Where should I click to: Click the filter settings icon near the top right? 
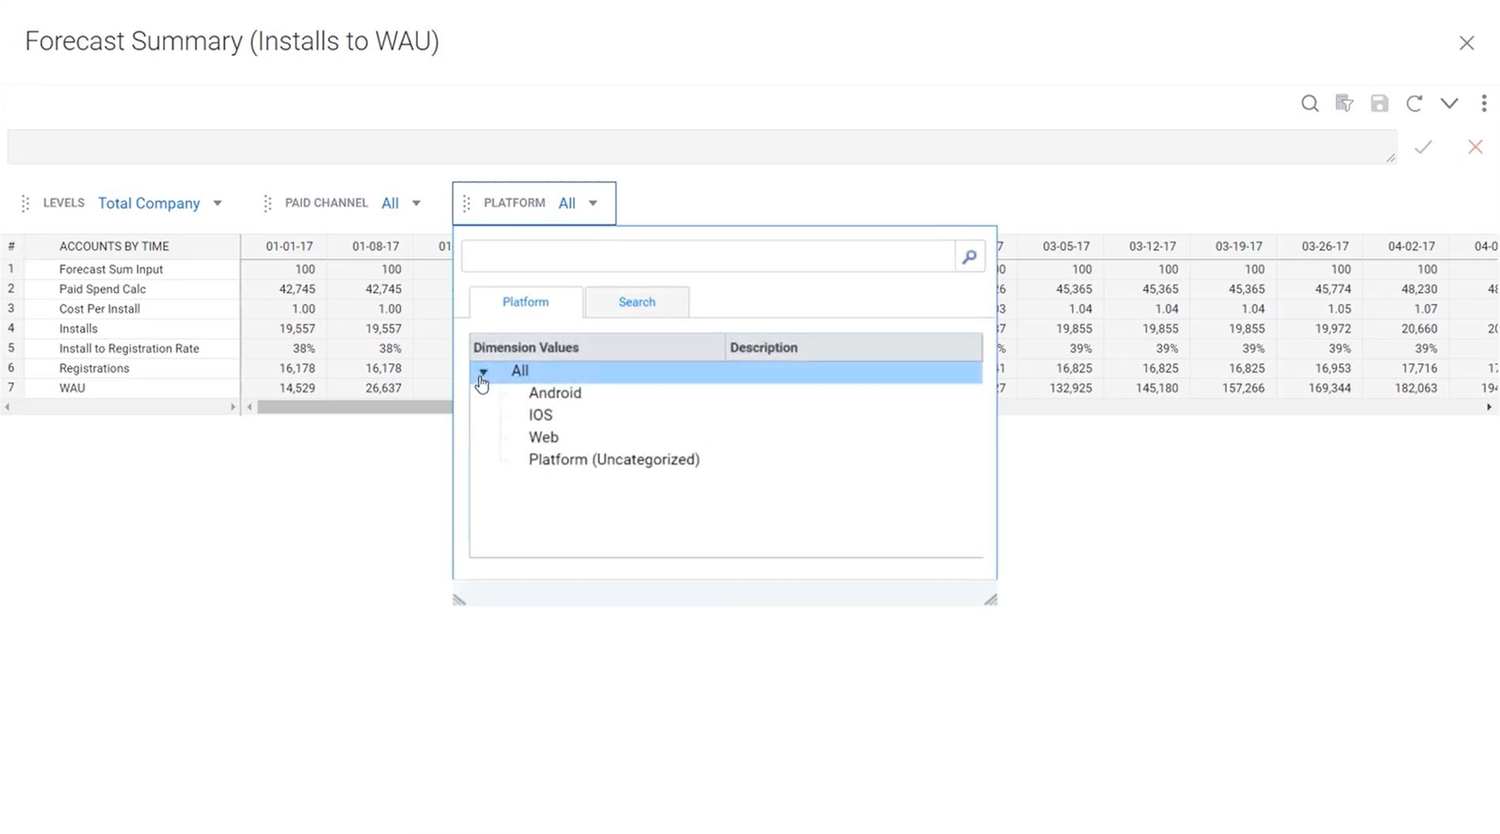1344,103
